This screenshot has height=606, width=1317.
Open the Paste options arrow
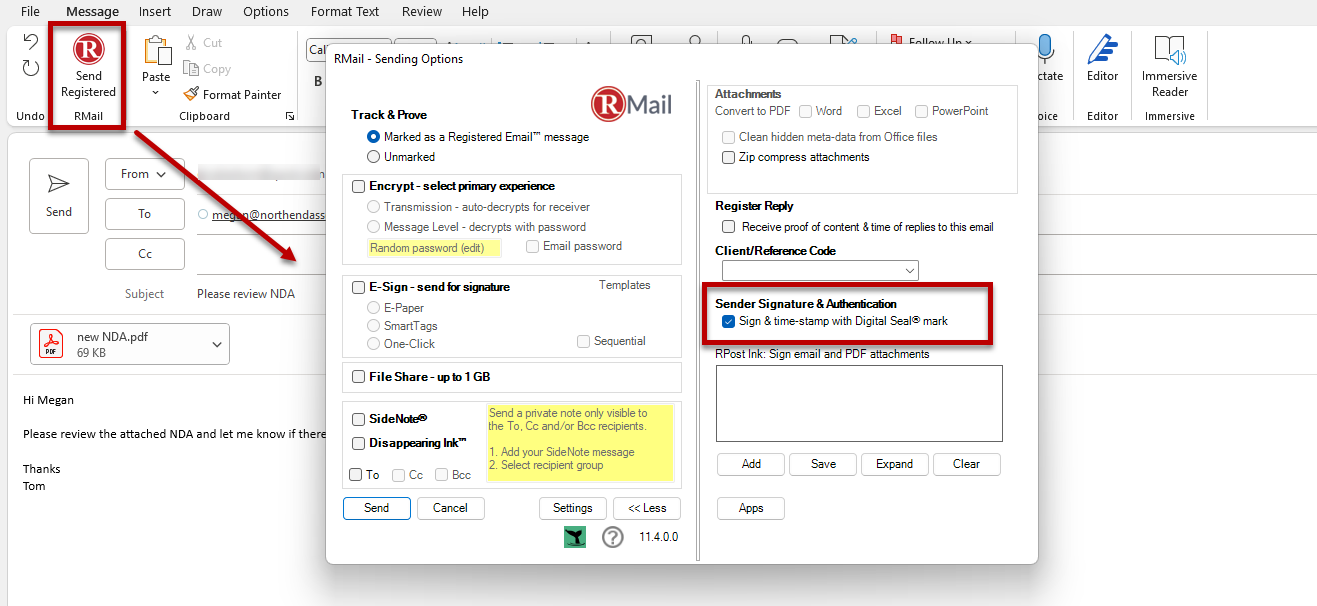point(156,93)
